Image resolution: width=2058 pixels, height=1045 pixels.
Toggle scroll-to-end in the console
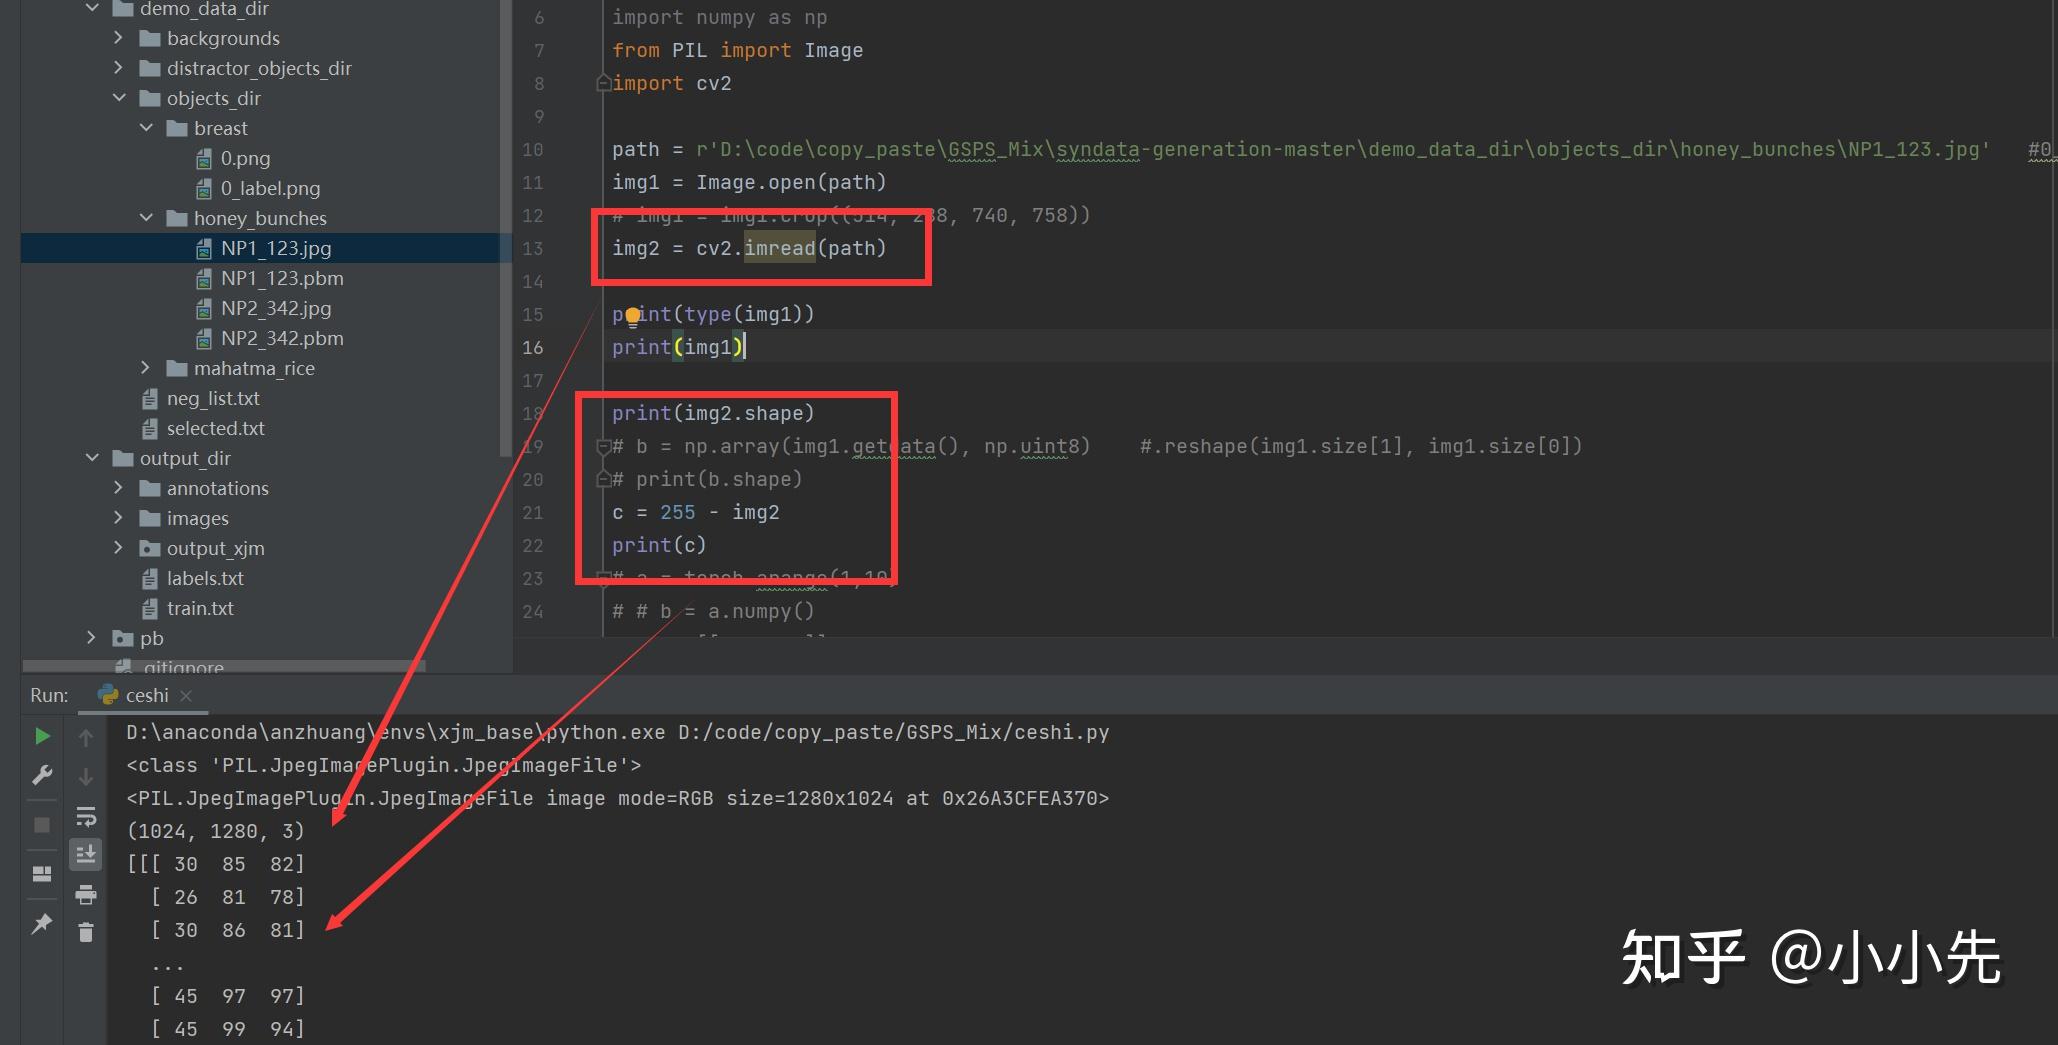click(x=85, y=855)
